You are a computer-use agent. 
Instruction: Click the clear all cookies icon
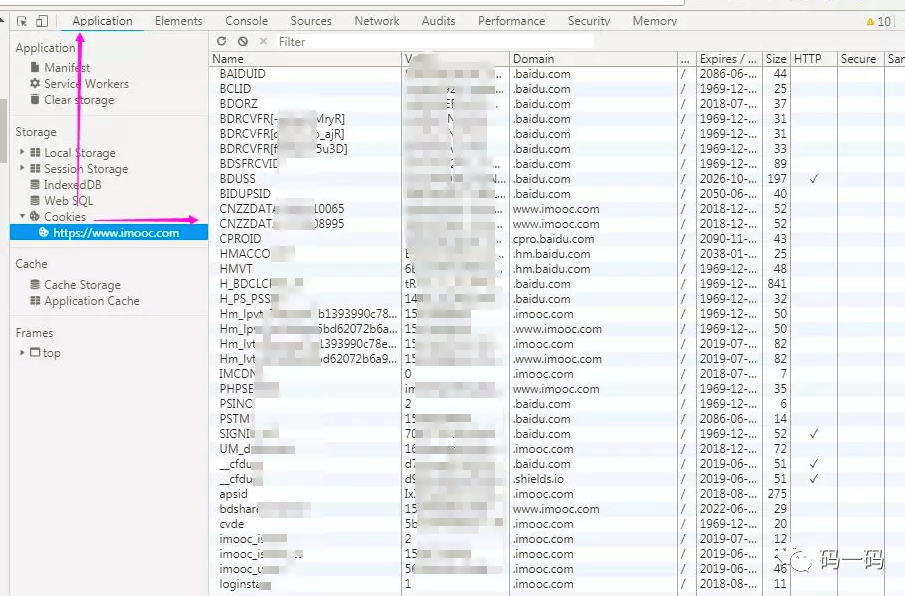pyautogui.click(x=243, y=41)
